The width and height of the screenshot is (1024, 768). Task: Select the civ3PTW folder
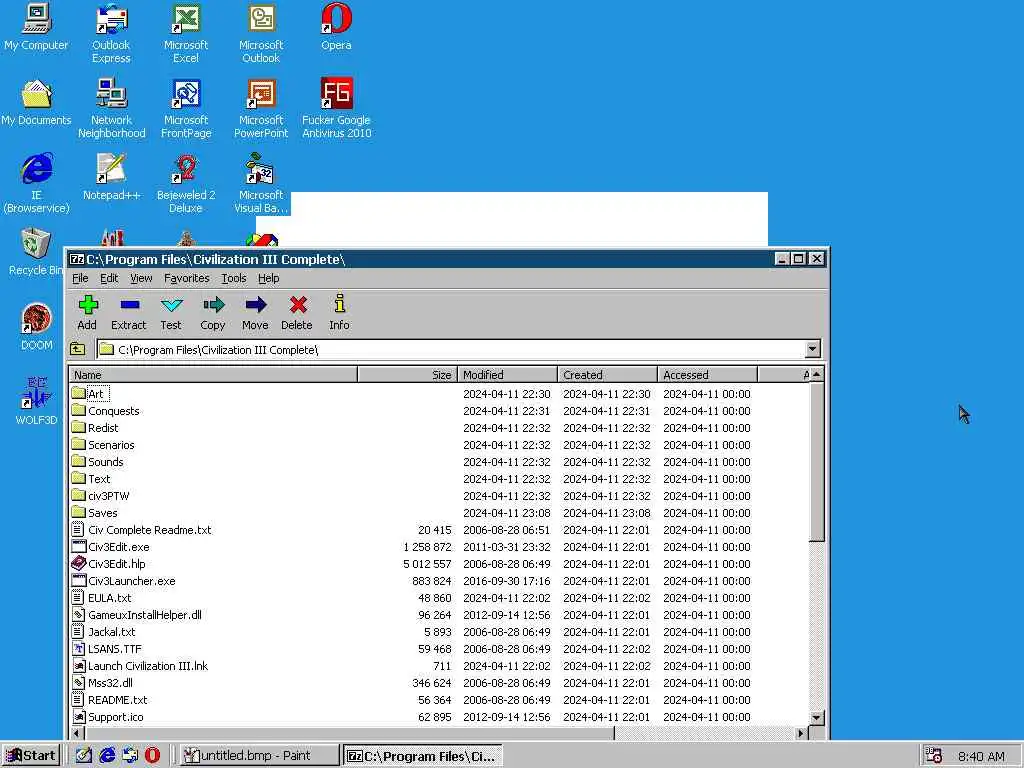click(x=101, y=496)
